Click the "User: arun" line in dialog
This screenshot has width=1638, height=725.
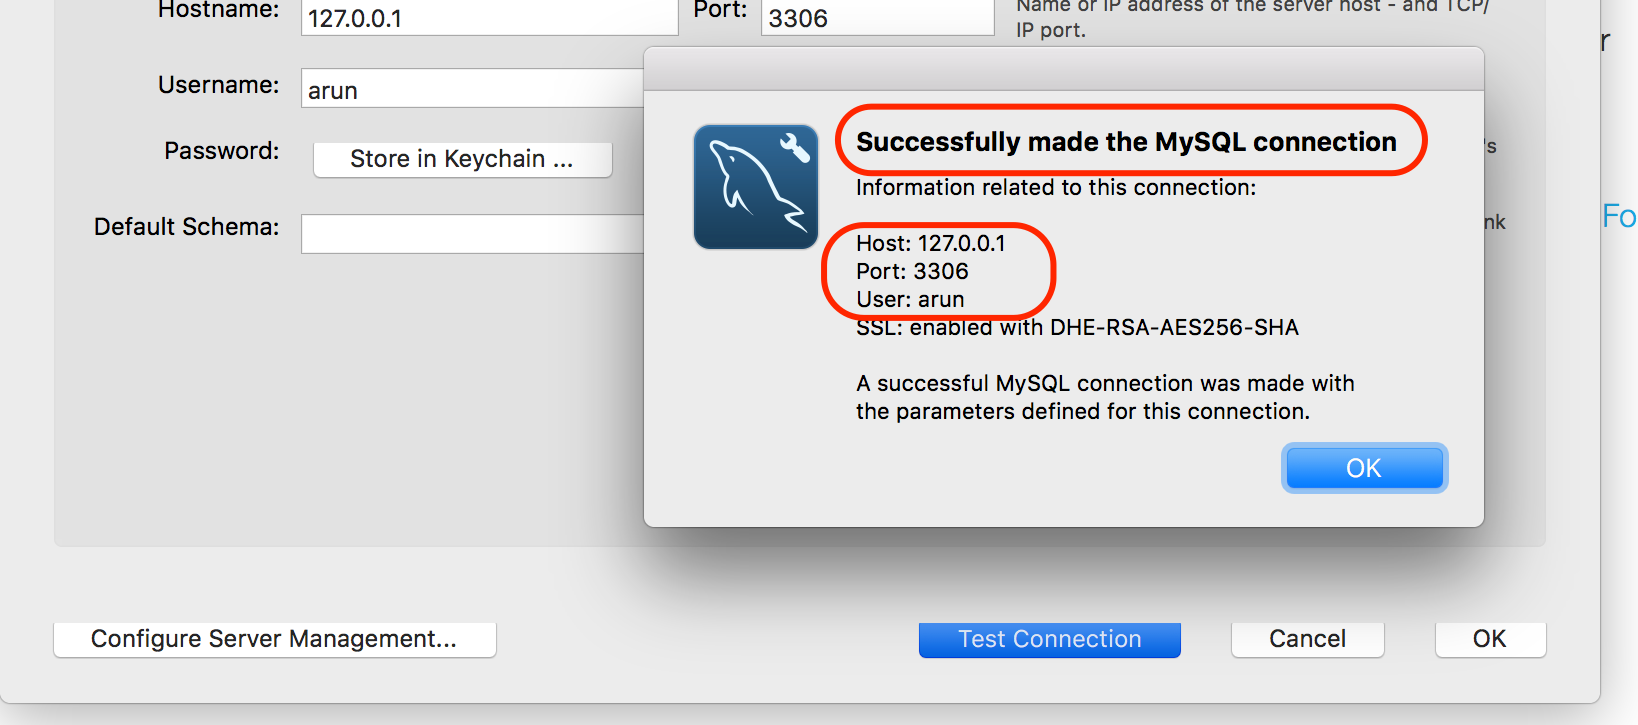(910, 299)
